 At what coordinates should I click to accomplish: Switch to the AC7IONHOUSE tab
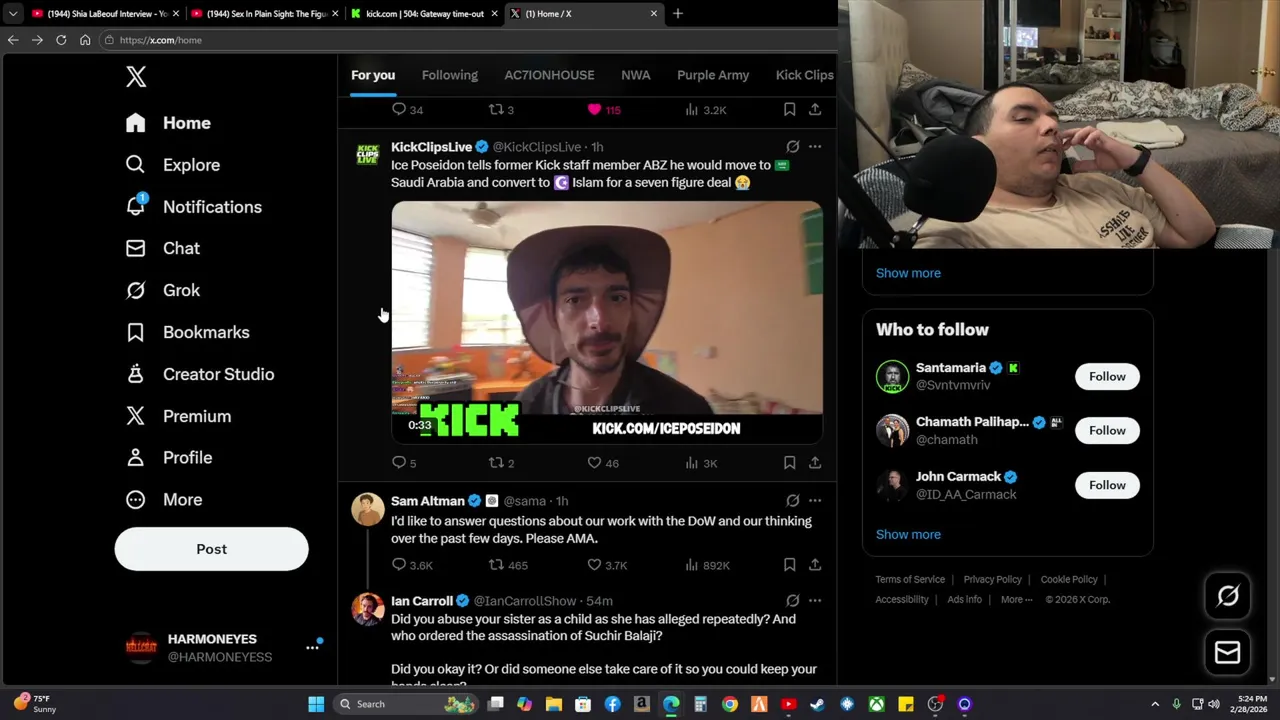(549, 75)
